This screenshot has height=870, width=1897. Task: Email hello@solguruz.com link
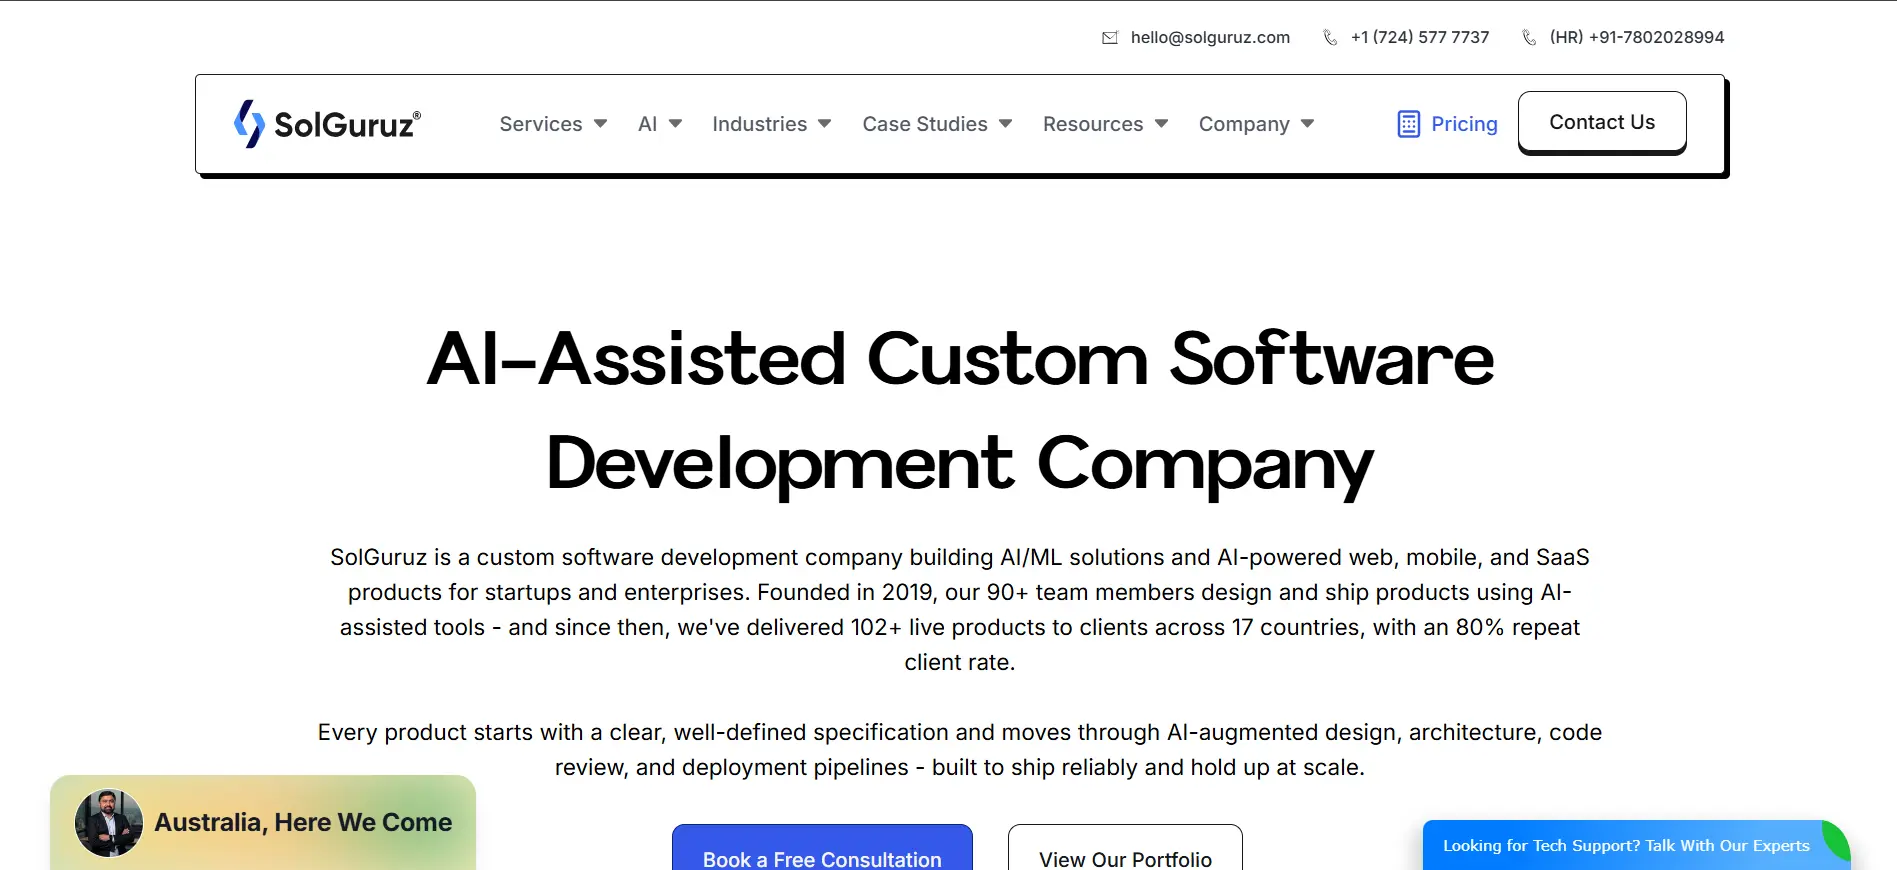(x=1210, y=38)
